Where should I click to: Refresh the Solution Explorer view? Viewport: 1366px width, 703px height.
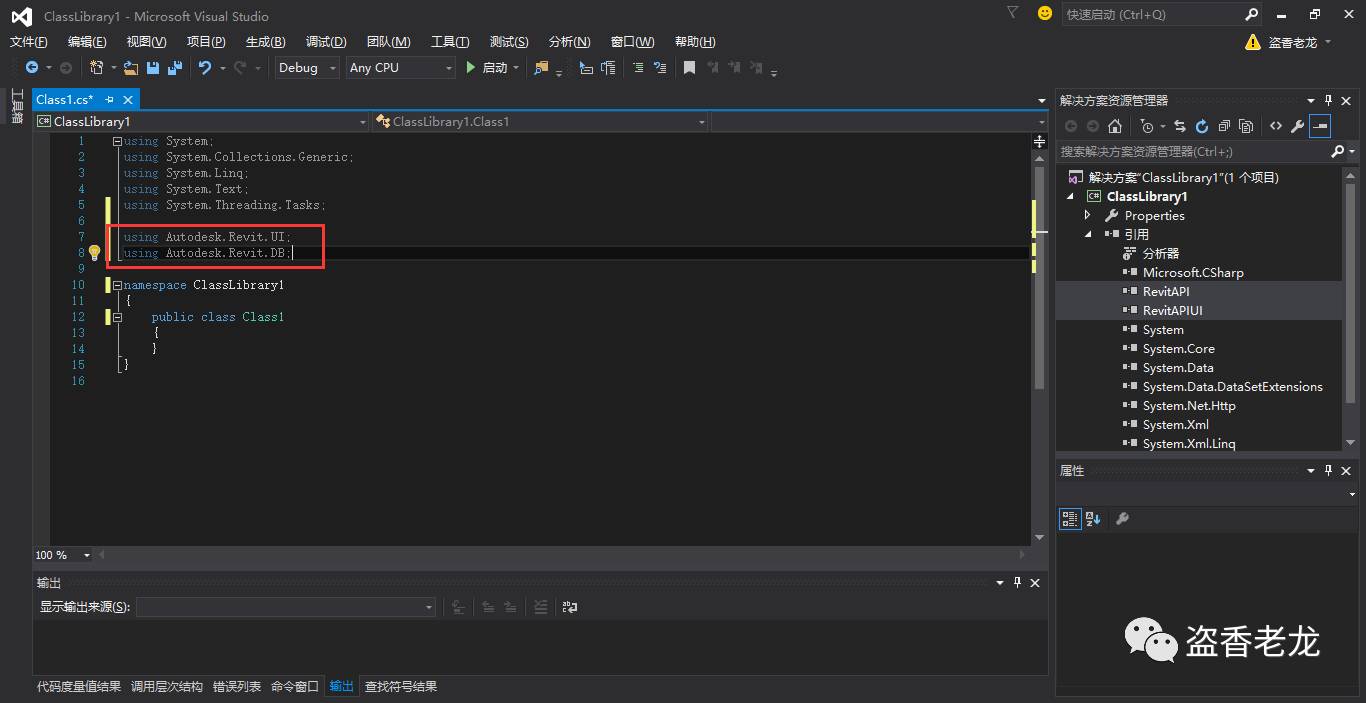point(1202,126)
